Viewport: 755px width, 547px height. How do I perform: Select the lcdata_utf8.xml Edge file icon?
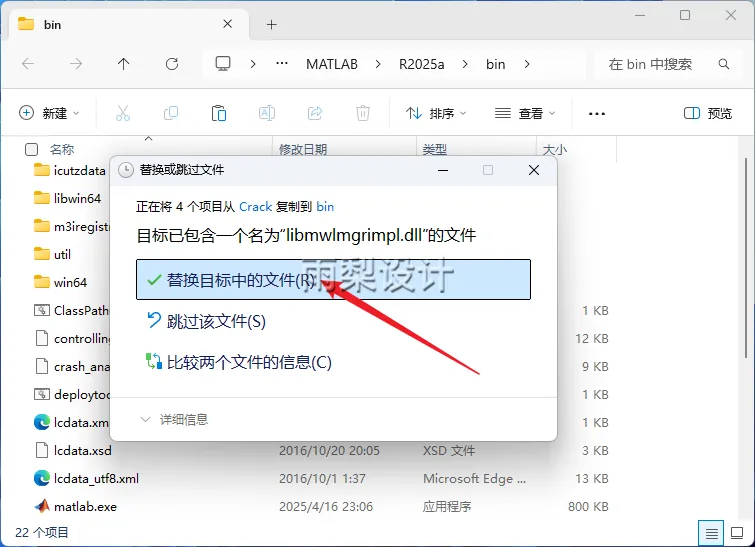coord(42,478)
